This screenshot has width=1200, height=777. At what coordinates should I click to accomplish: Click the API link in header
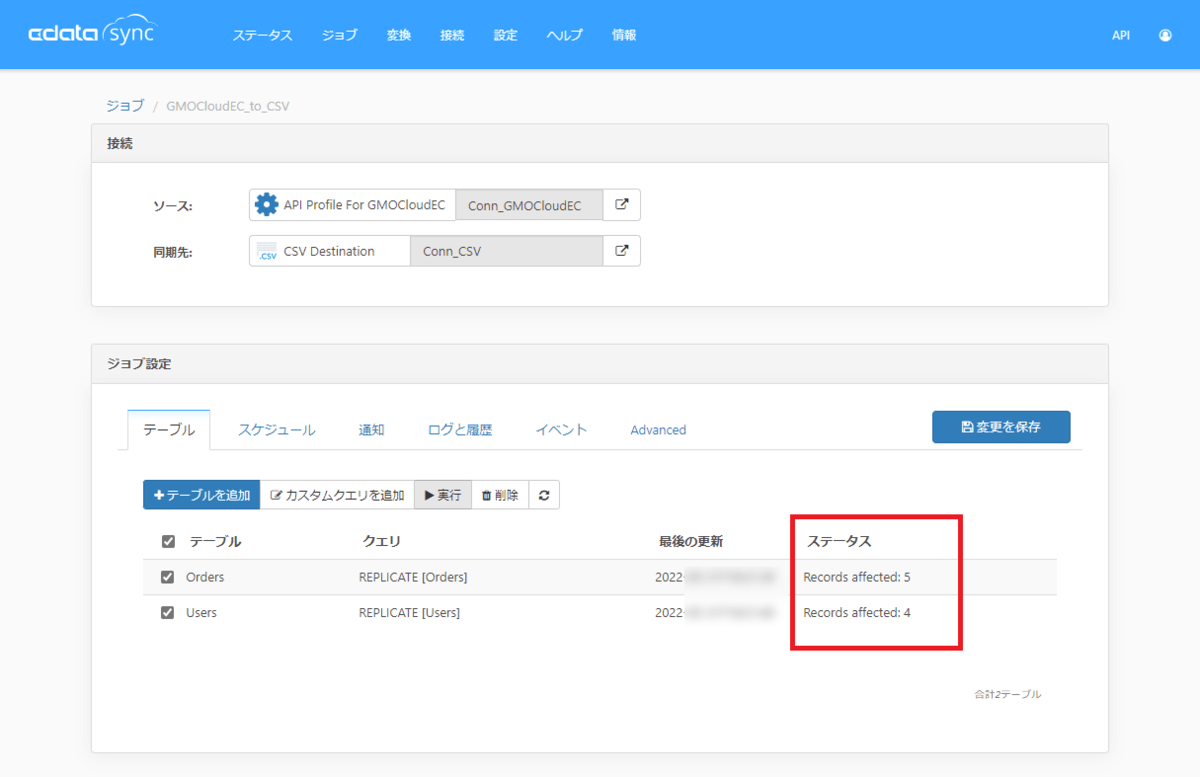(x=1121, y=35)
